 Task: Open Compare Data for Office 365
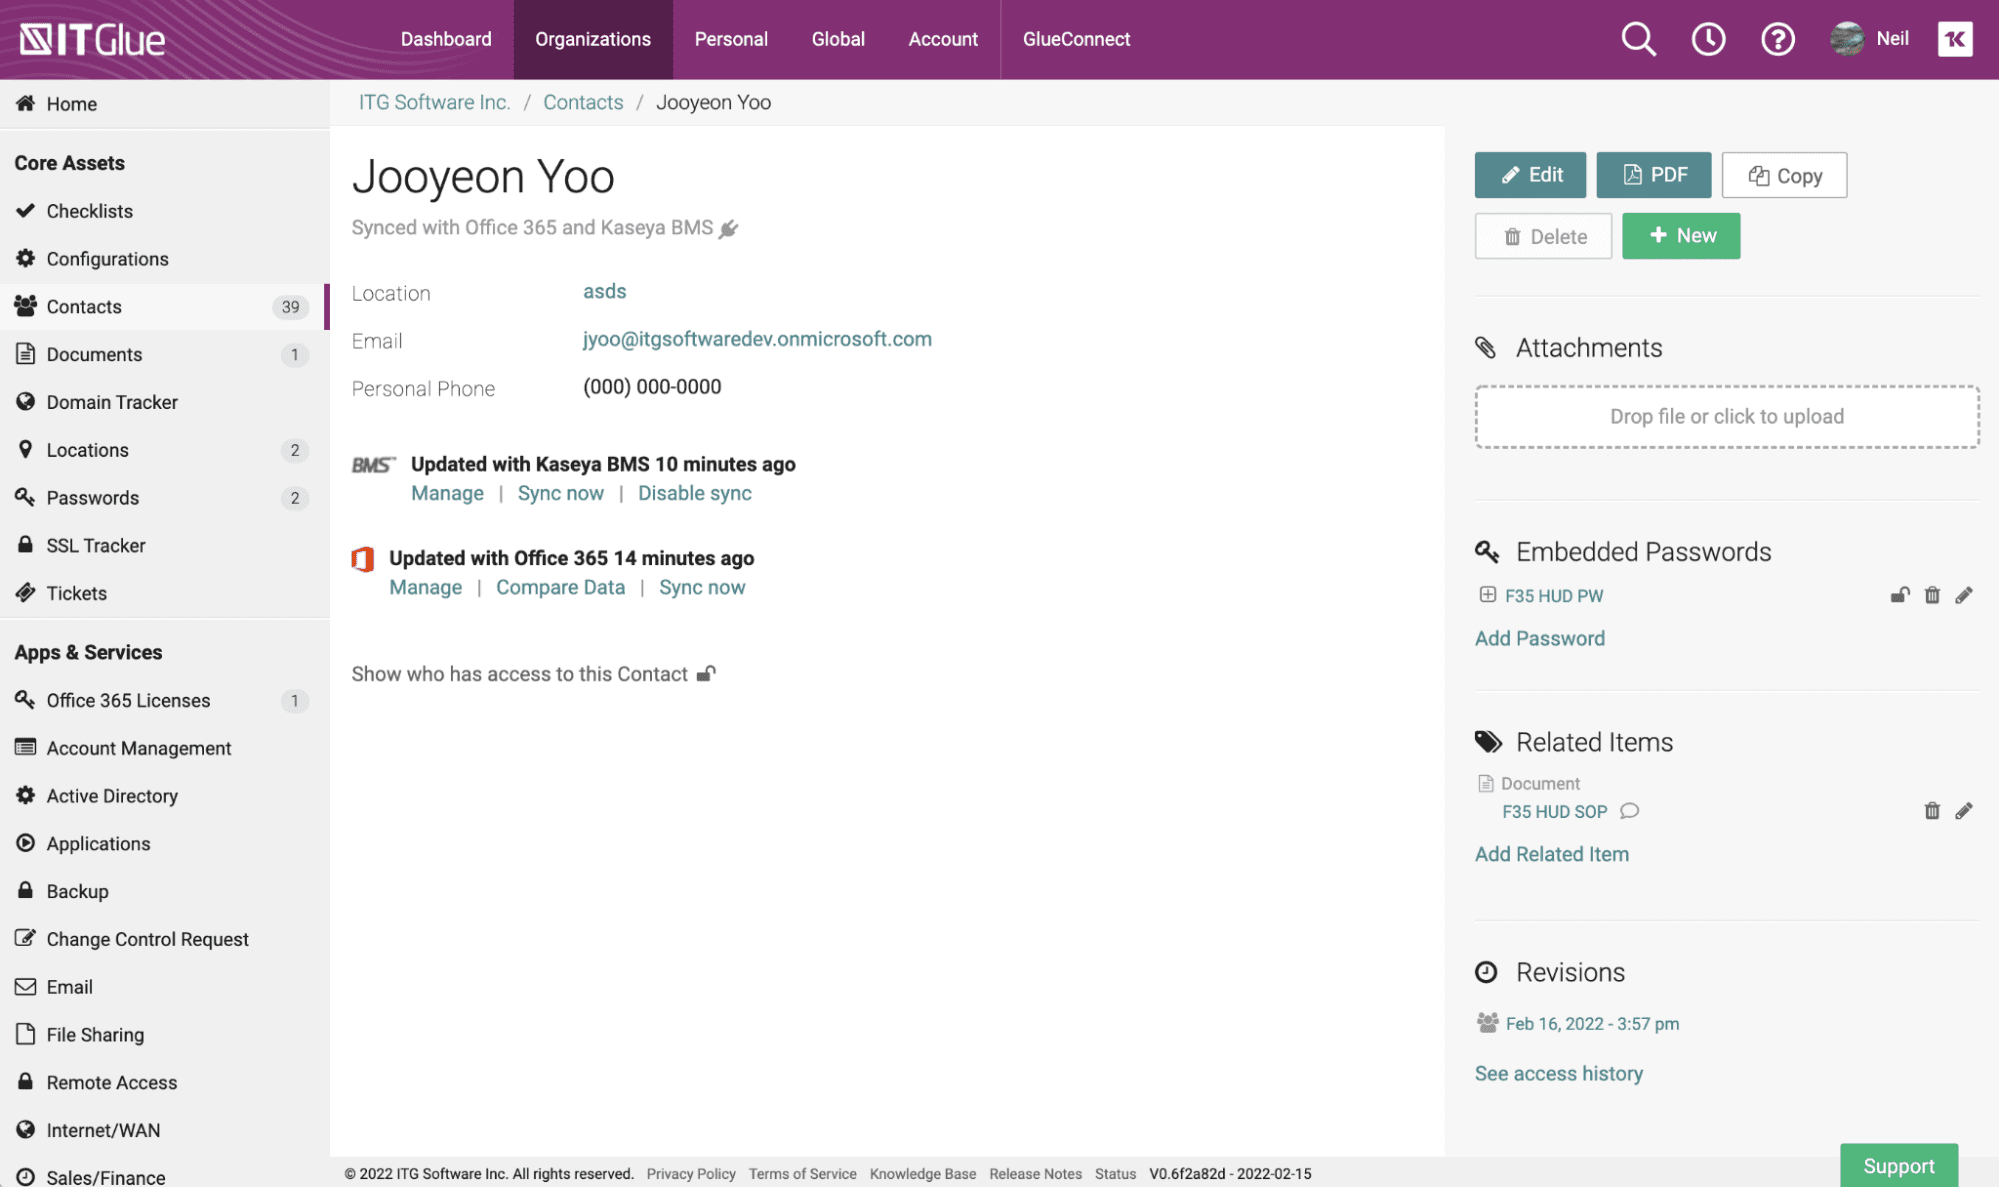560,588
